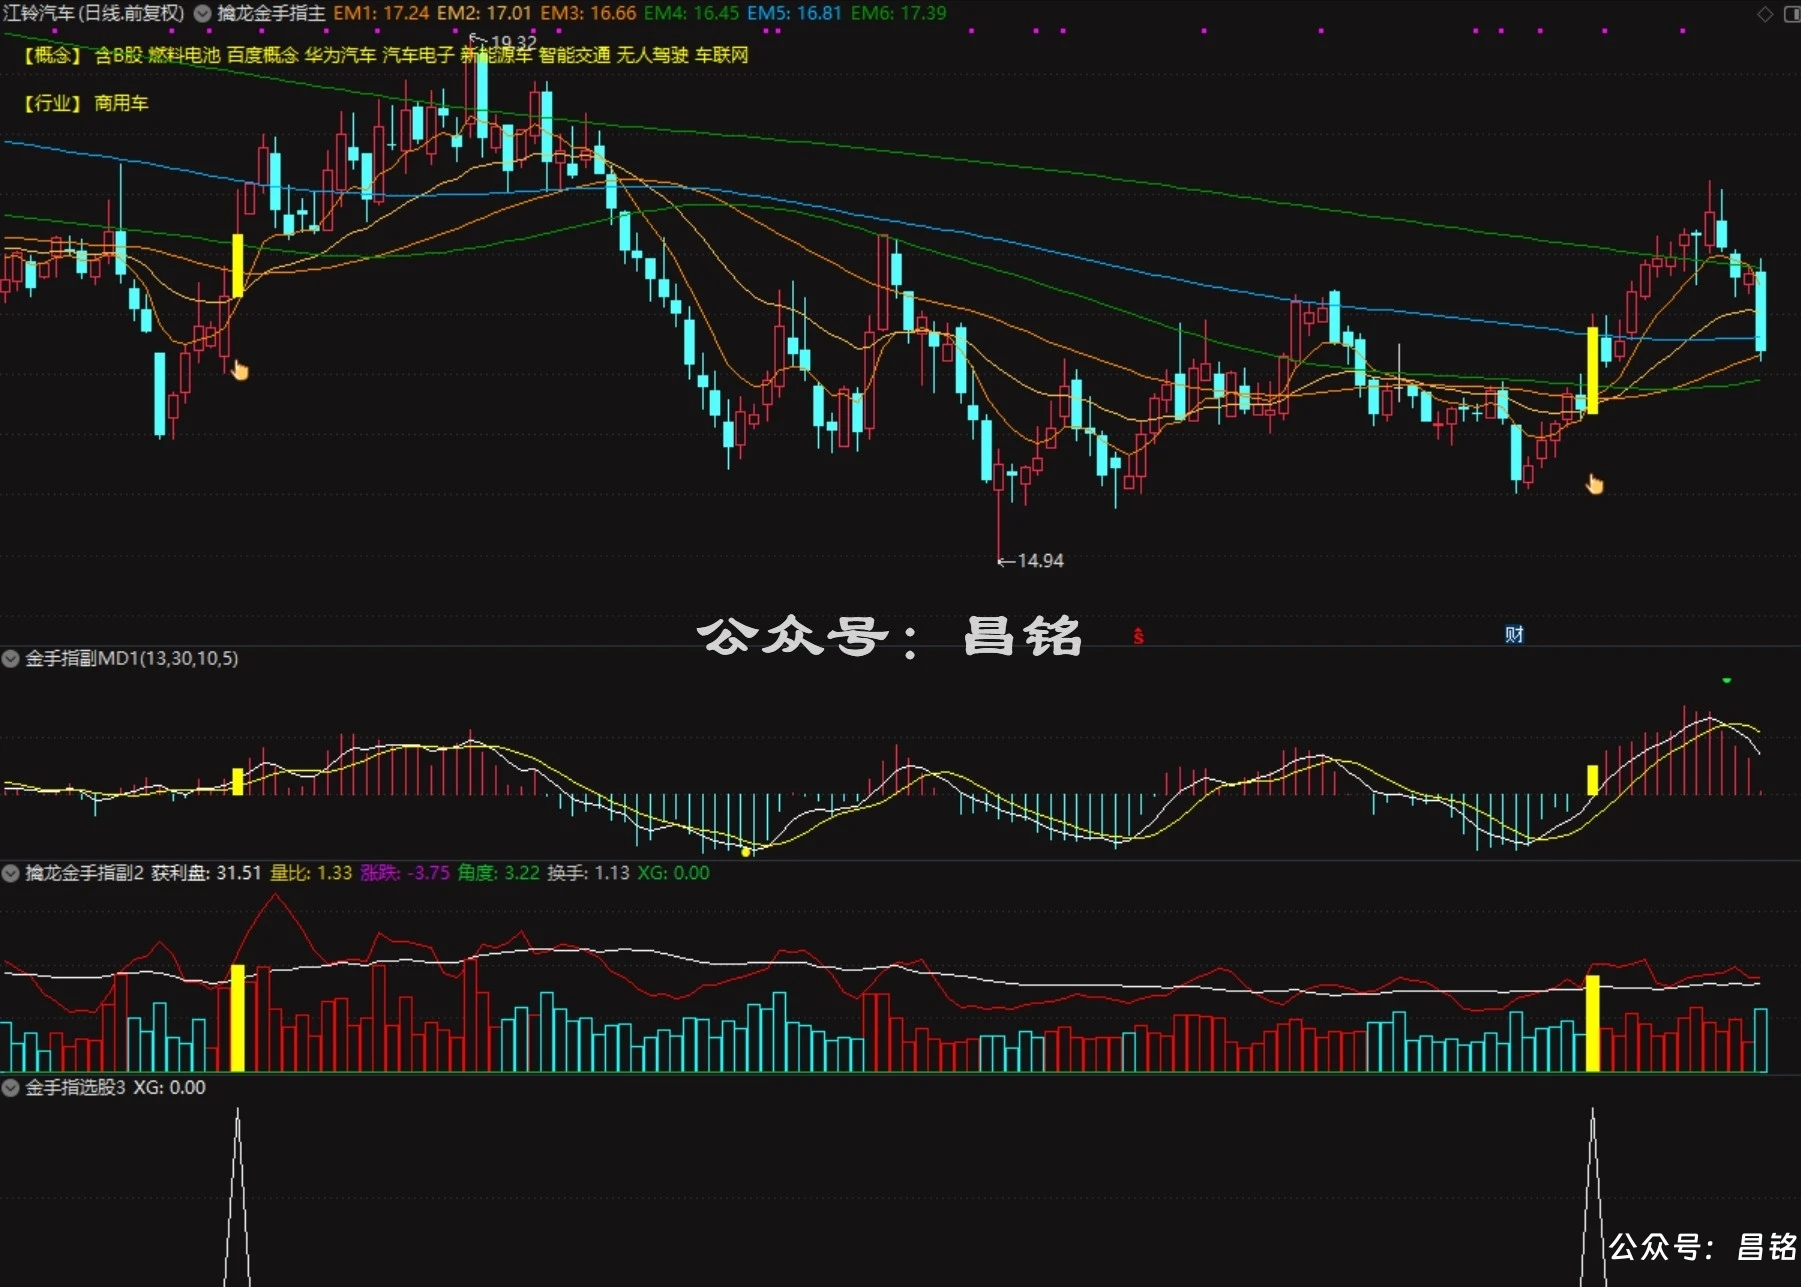Open the 无人驾驶 concept tag
The image size is (1801, 1287).
tap(652, 55)
